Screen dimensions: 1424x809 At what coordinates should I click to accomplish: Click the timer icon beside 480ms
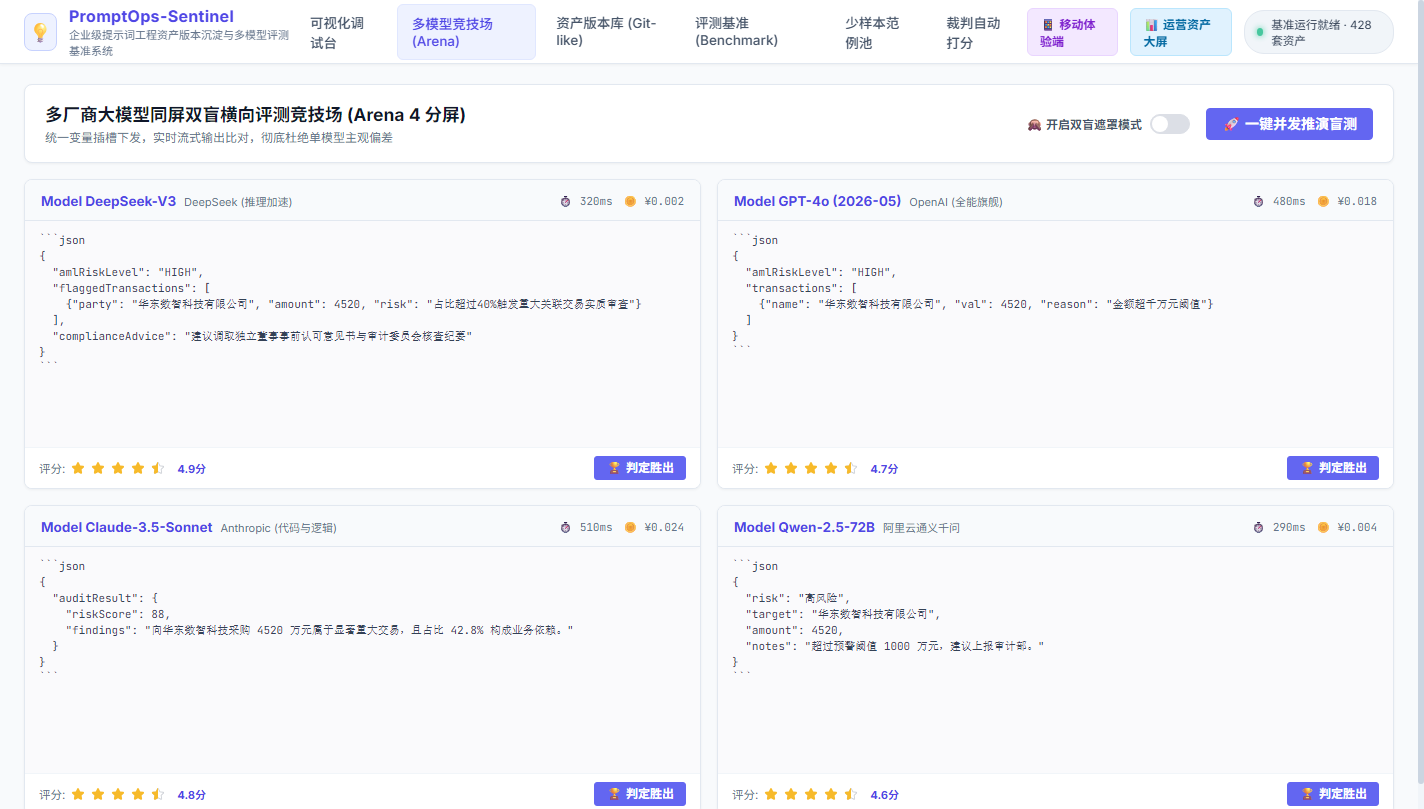point(1259,201)
